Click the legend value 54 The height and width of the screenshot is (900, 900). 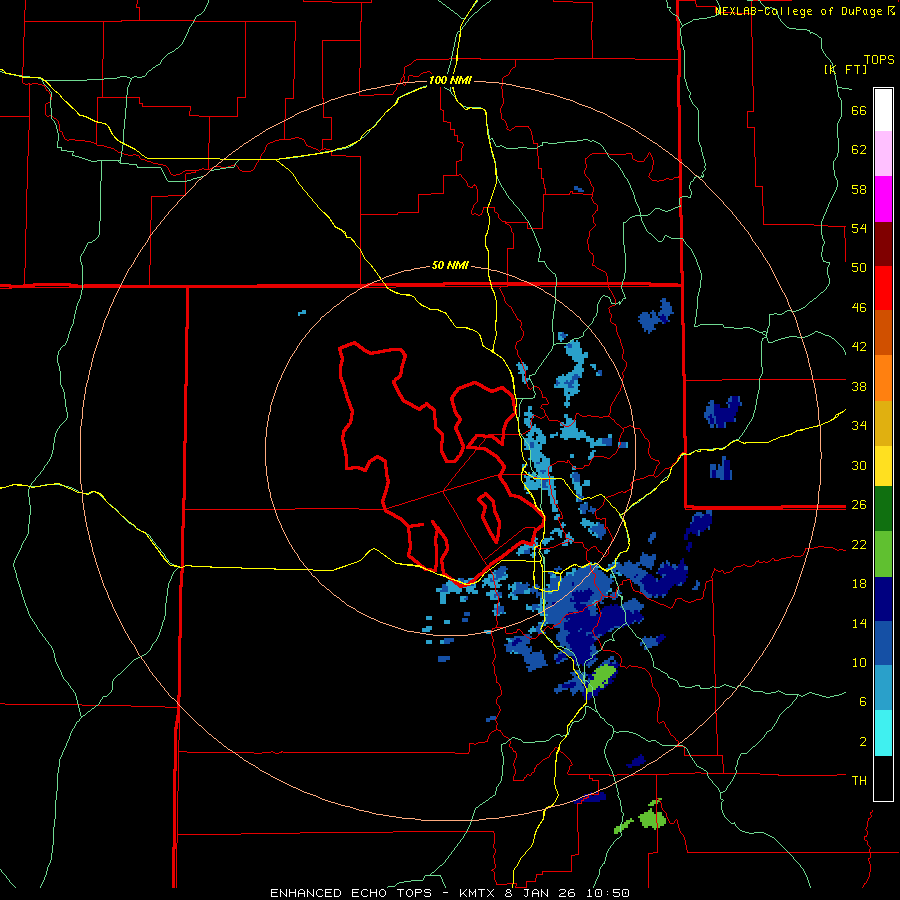(x=859, y=228)
